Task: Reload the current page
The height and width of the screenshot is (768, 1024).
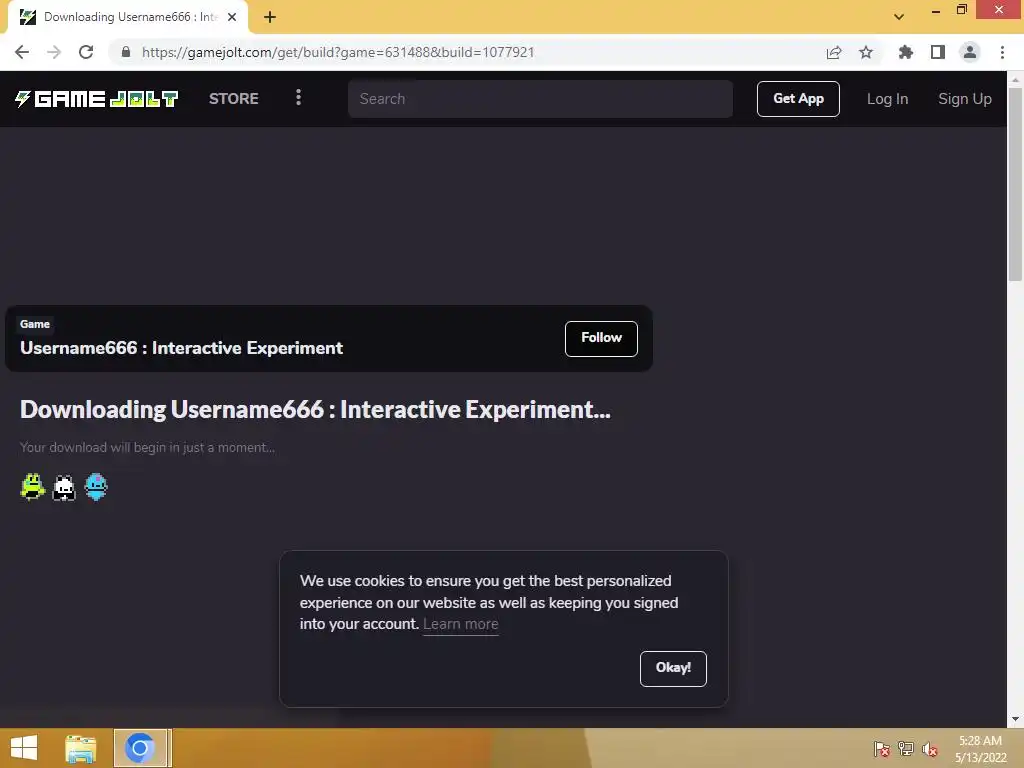Action: (x=86, y=52)
